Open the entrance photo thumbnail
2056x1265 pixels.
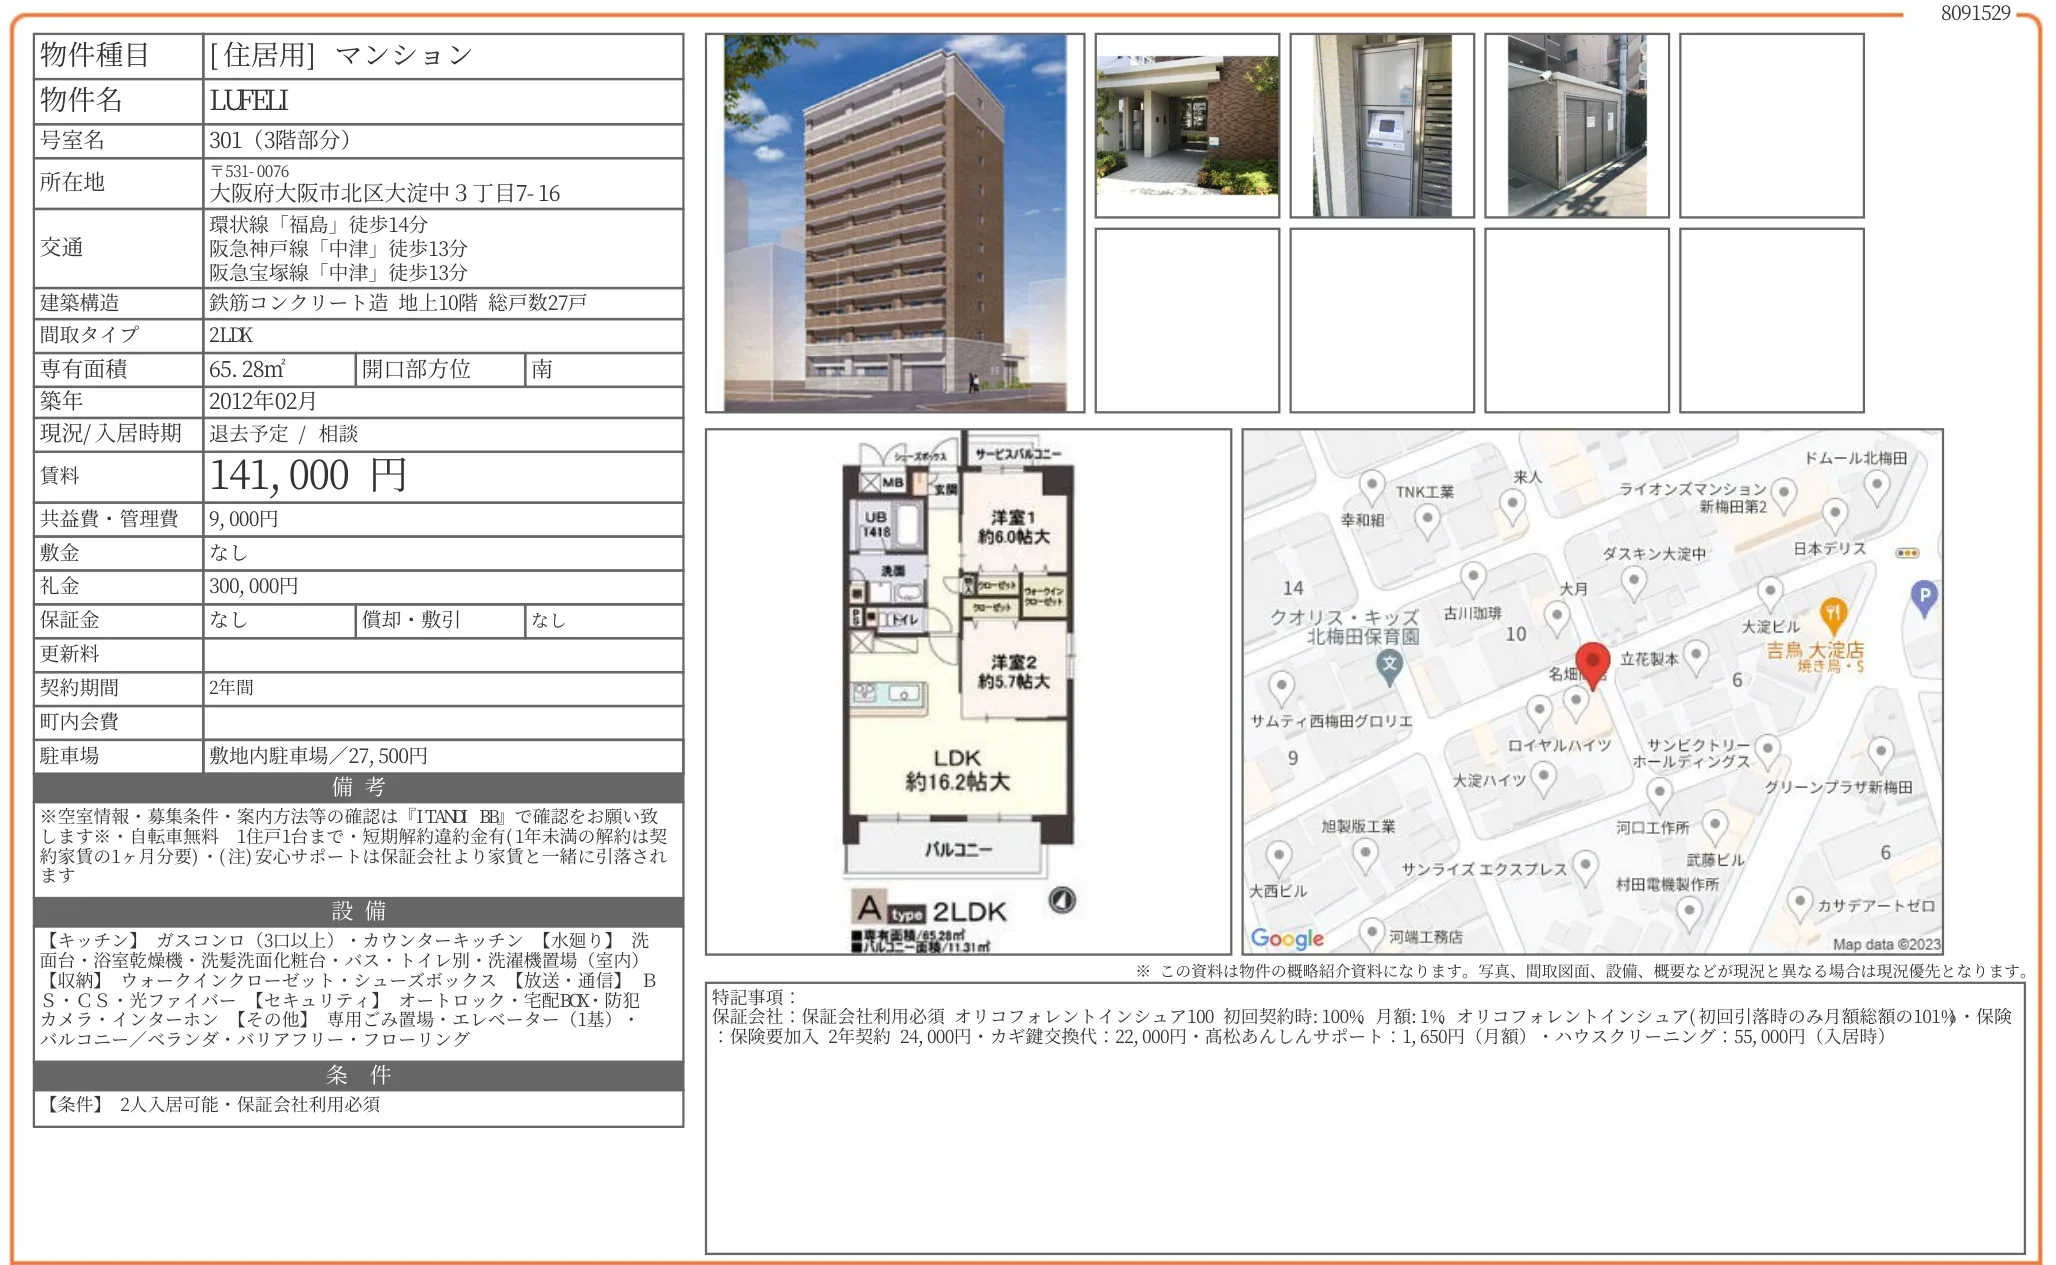pyautogui.click(x=1187, y=125)
